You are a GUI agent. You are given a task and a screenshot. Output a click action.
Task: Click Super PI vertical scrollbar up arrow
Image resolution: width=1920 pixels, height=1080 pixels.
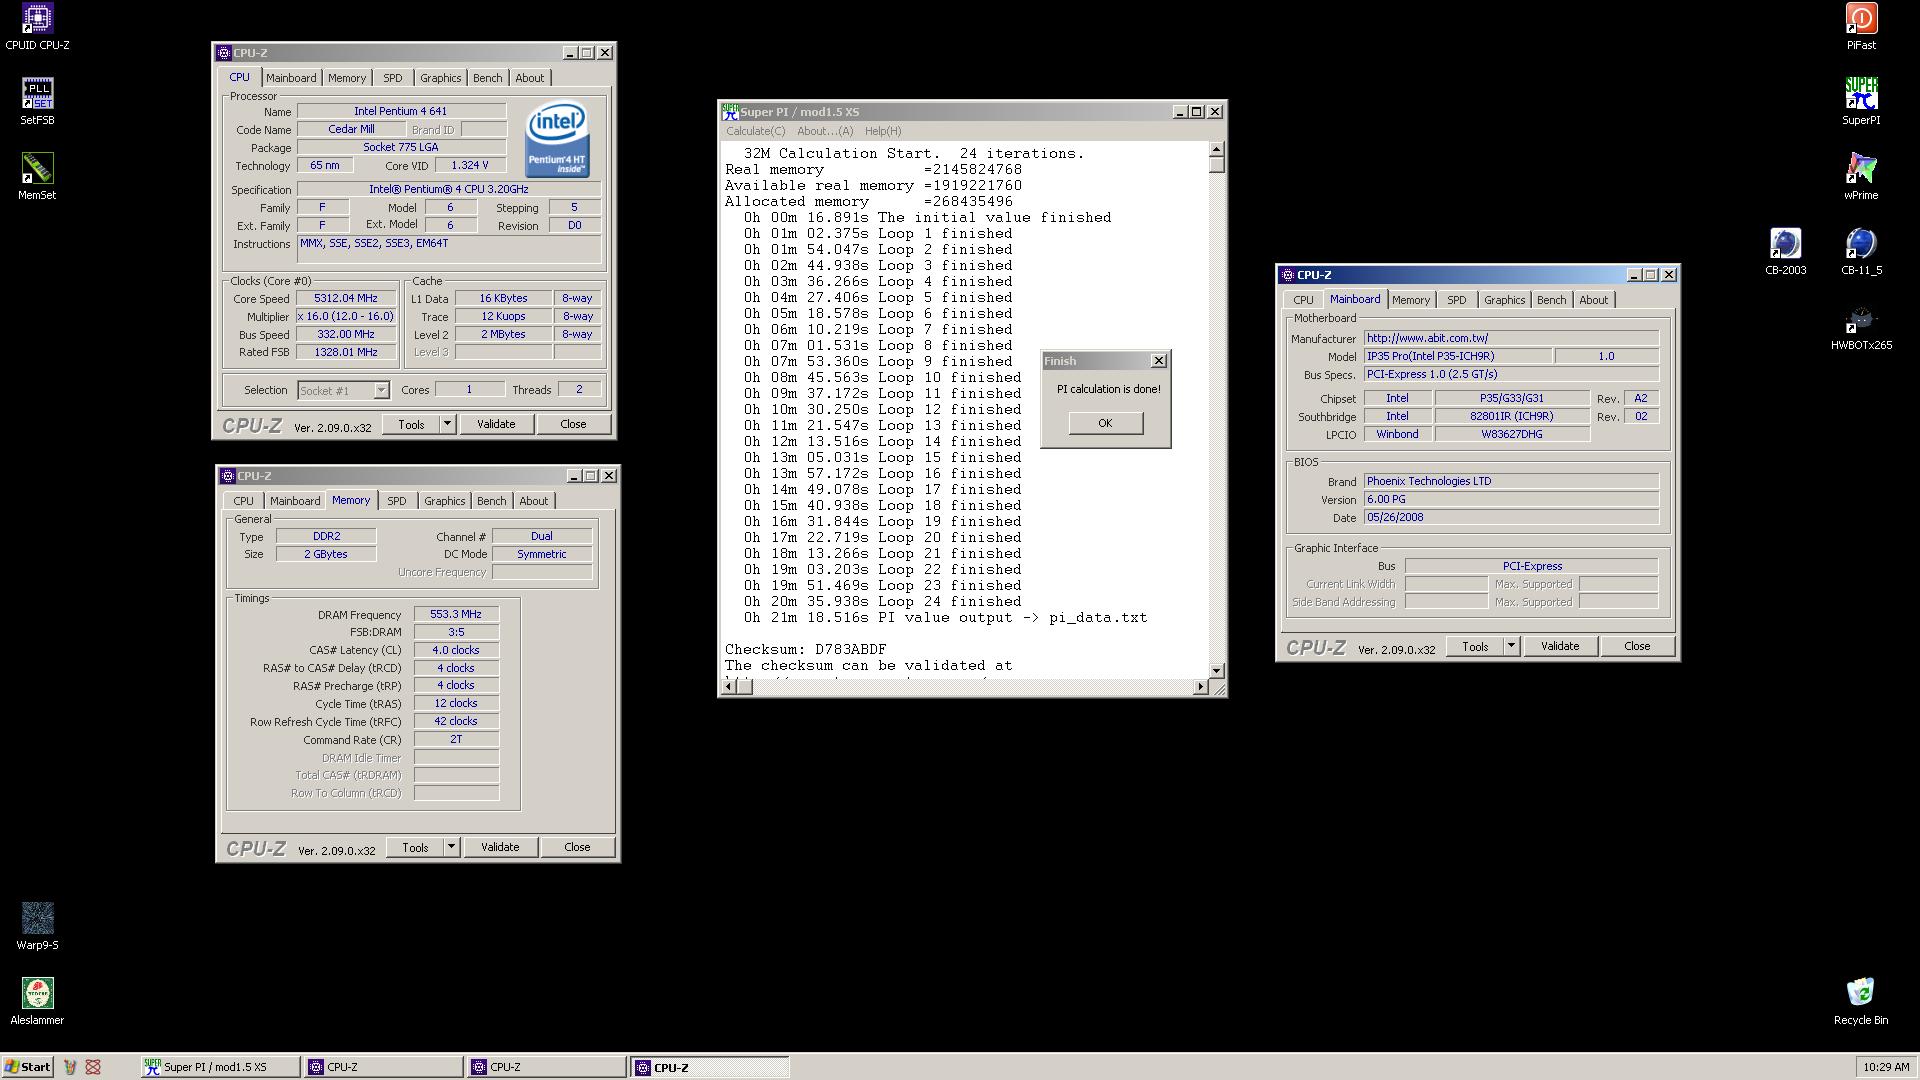click(1217, 149)
